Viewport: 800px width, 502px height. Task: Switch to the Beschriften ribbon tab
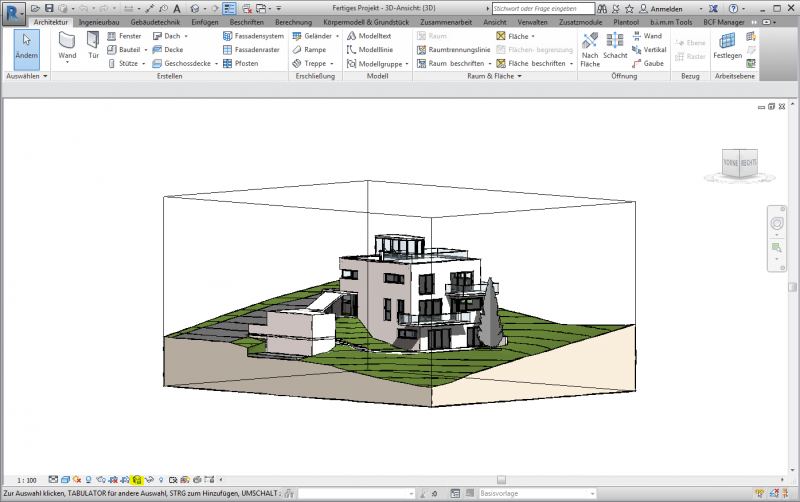click(246, 21)
